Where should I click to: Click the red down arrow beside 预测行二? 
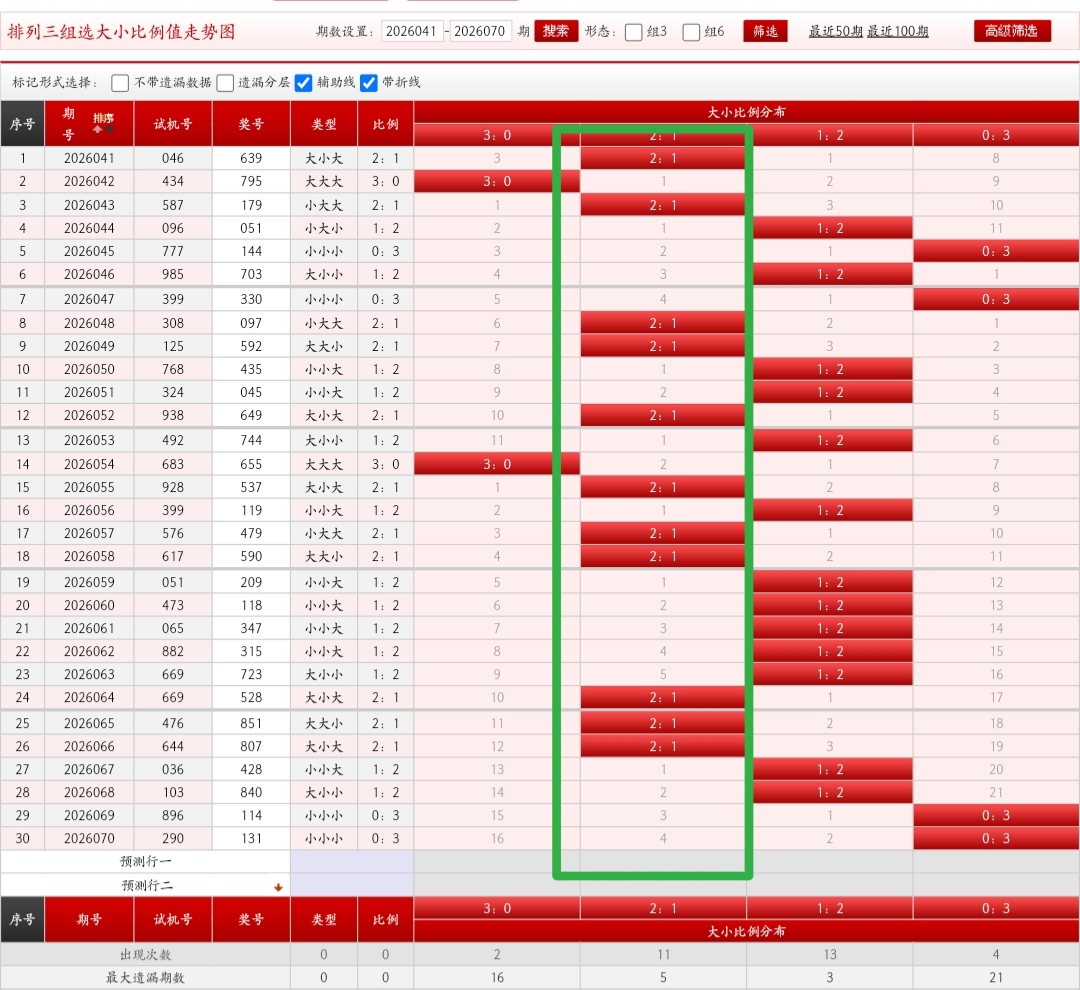click(x=278, y=887)
